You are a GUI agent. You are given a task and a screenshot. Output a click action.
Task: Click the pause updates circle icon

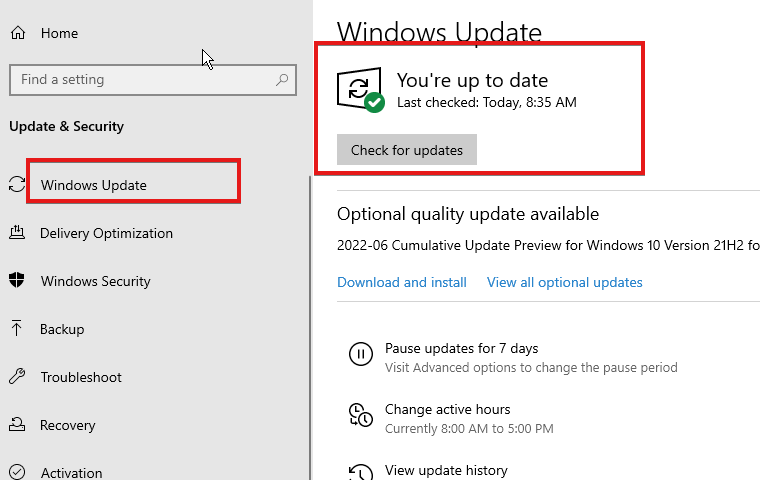pyautogui.click(x=361, y=354)
